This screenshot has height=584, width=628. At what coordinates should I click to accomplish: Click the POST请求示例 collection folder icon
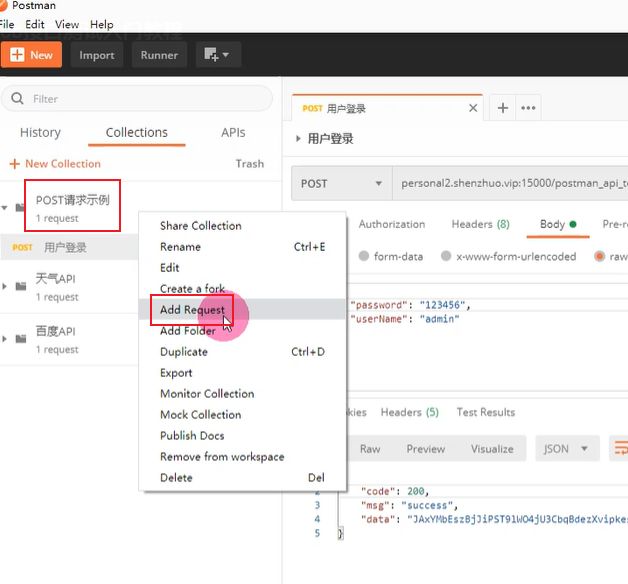coord(21,207)
